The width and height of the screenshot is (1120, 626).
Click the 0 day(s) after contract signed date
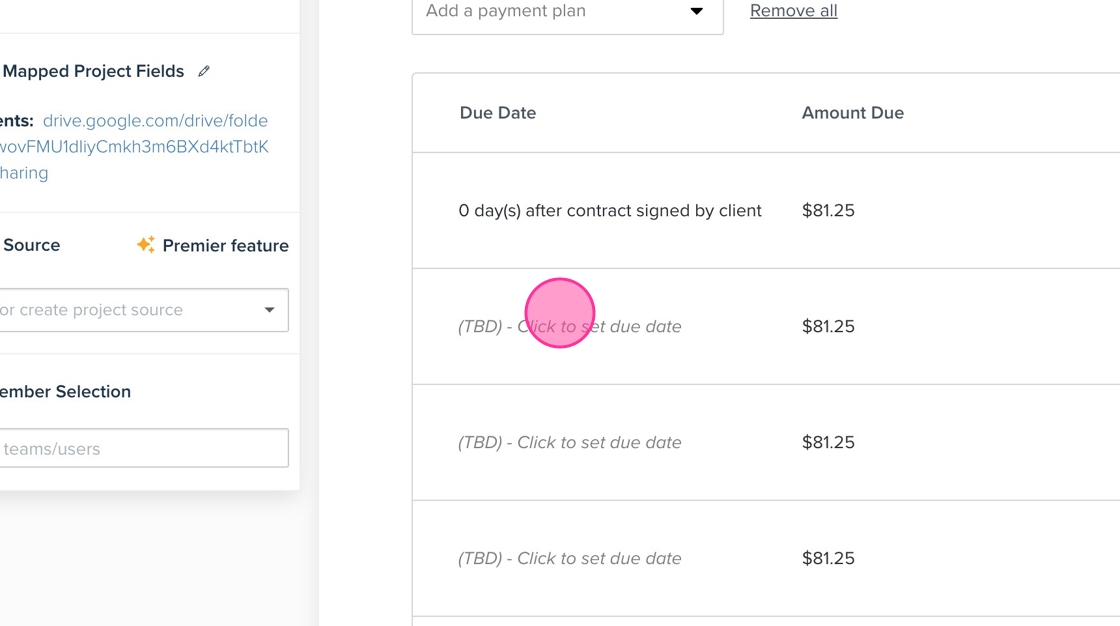pos(610,211)
